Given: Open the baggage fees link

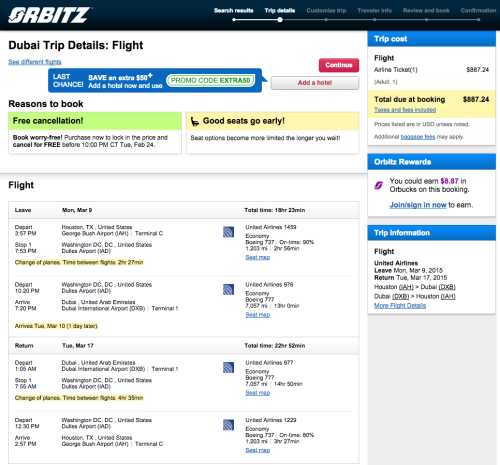Looking at the screenshot, I should pos(418,137).
